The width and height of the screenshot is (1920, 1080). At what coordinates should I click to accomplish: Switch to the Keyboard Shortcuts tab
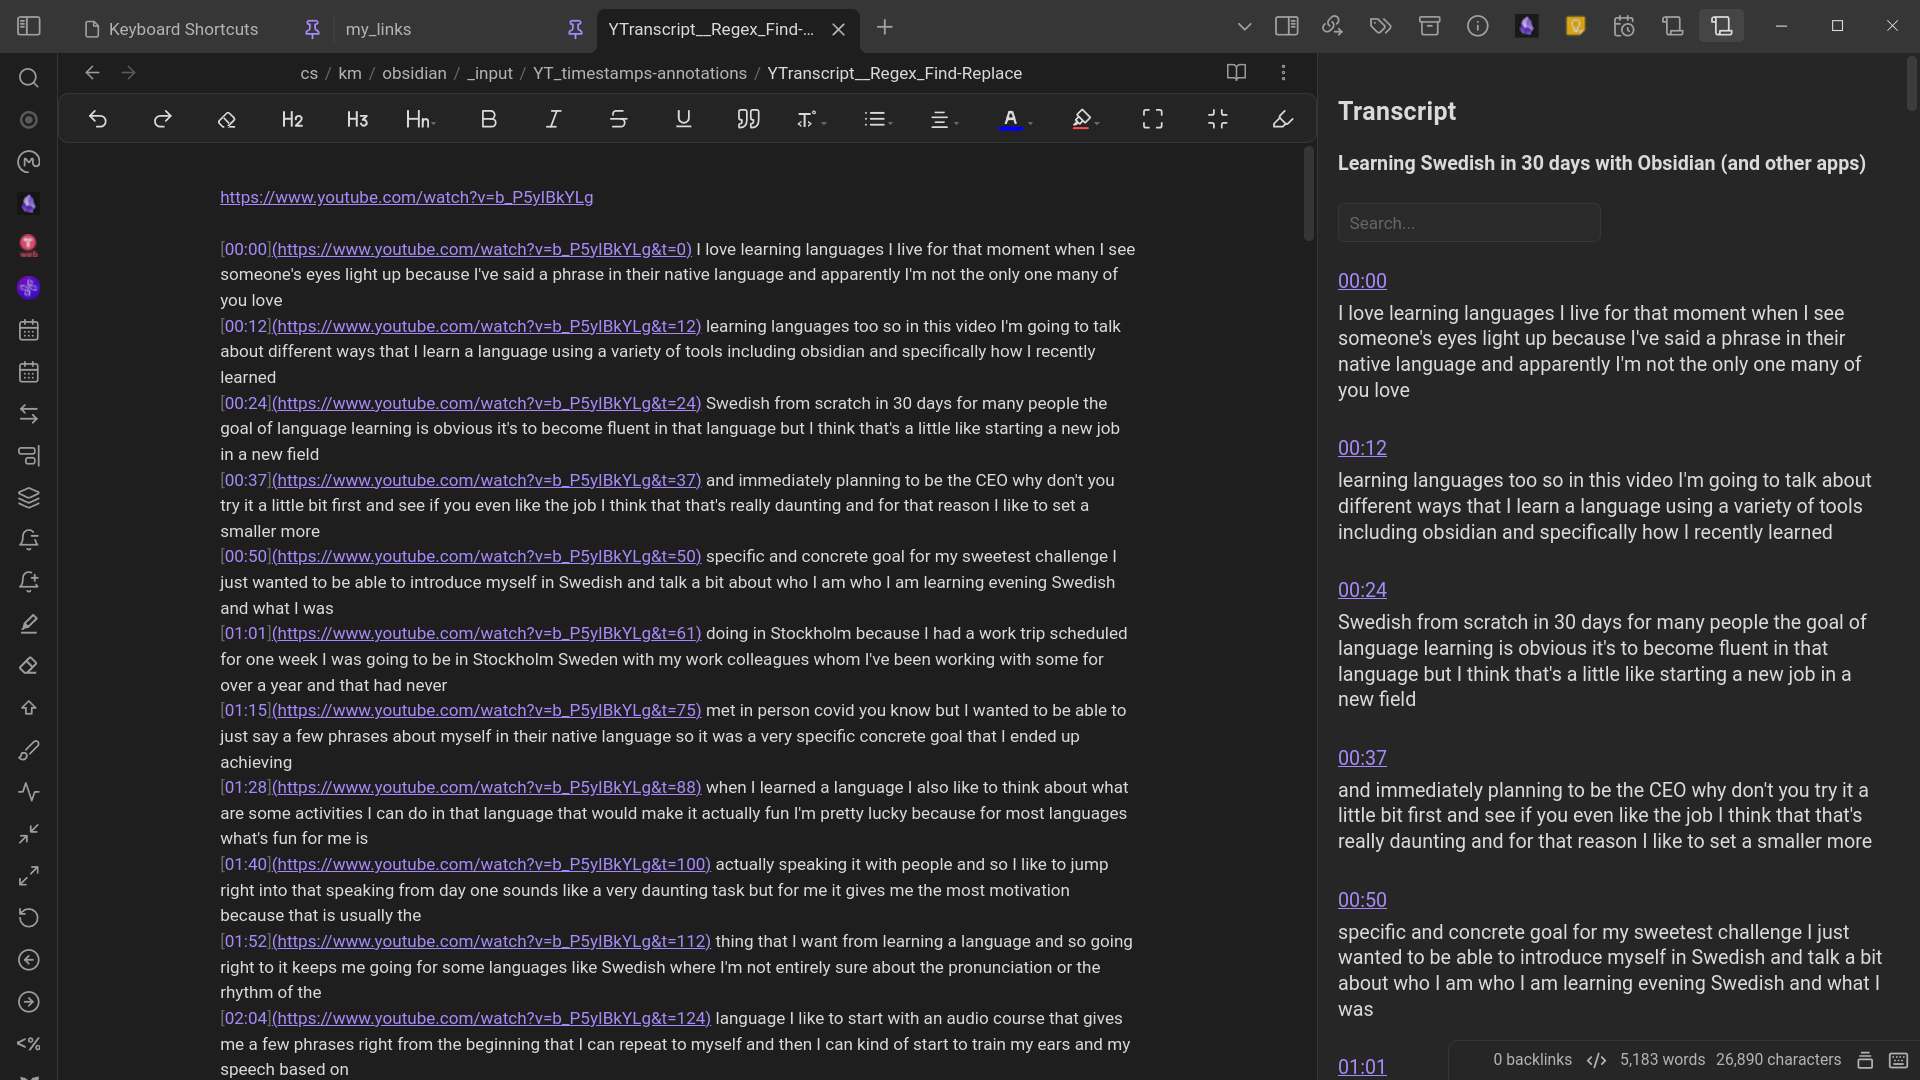click(182, 29)
